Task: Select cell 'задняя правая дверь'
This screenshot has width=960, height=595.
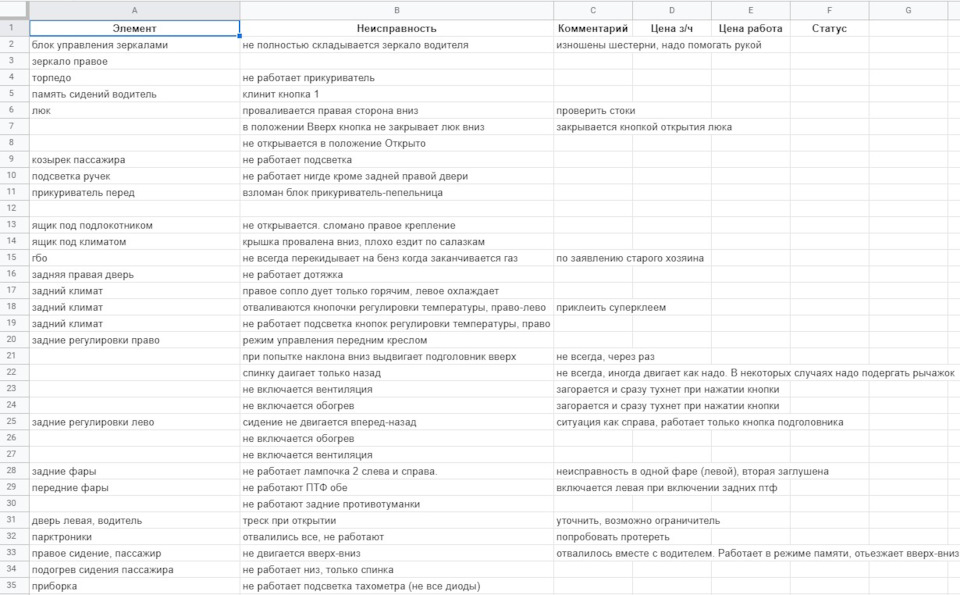Action: (135, 275)
